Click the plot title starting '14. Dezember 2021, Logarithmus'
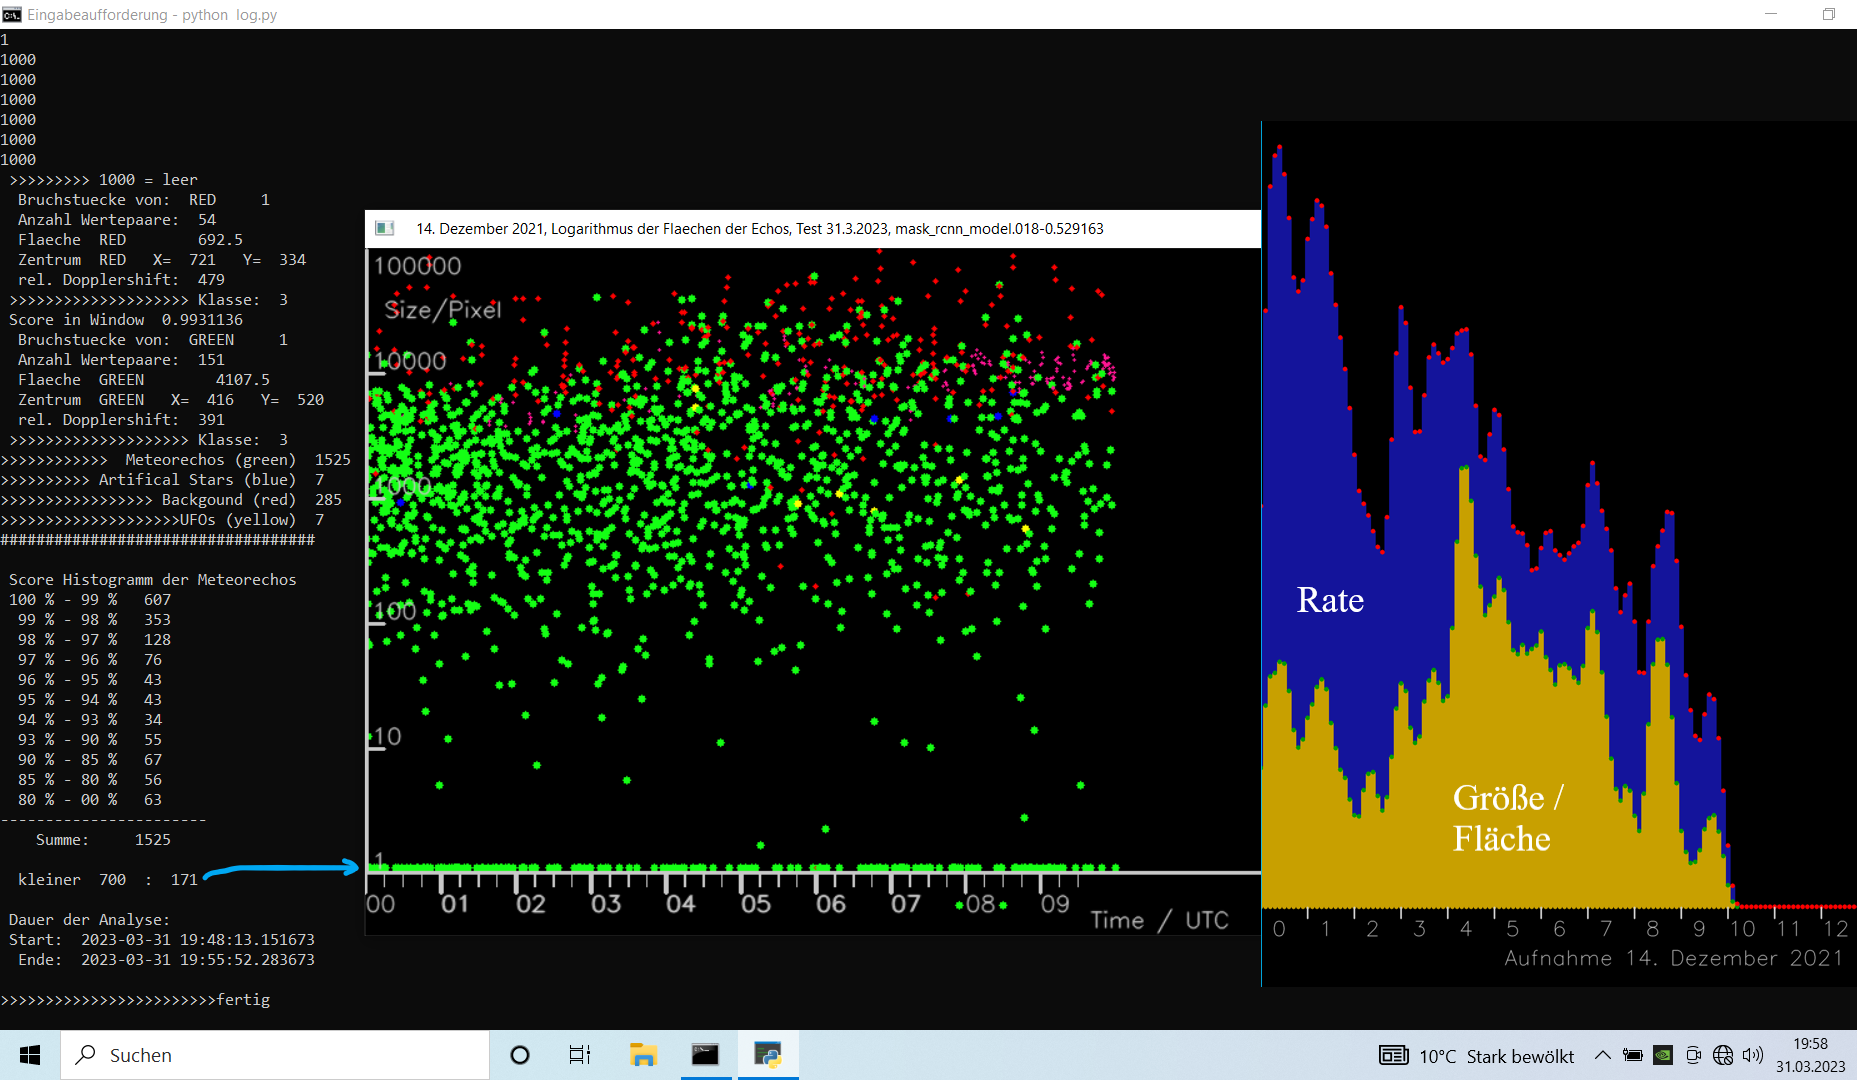Image resolution: width=1857 pixels, height=1080 pixels. [760, 229]
